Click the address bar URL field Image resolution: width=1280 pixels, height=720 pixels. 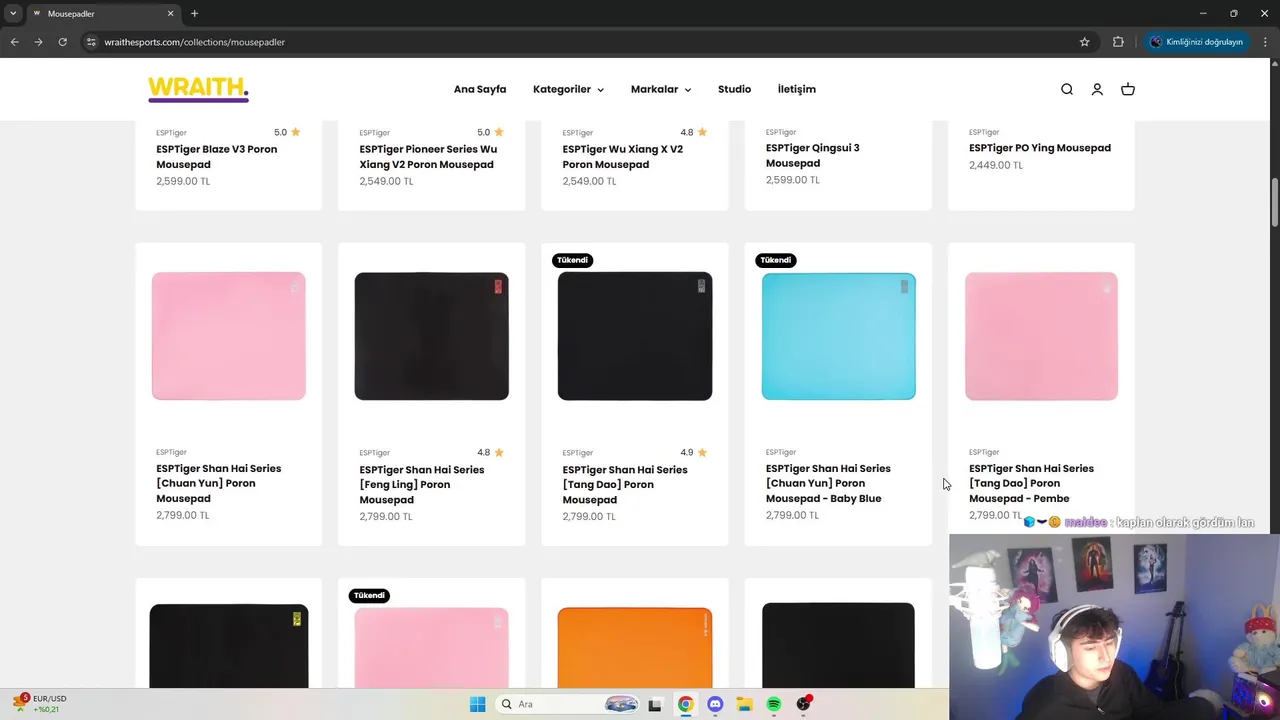click(x=580, y=42)
